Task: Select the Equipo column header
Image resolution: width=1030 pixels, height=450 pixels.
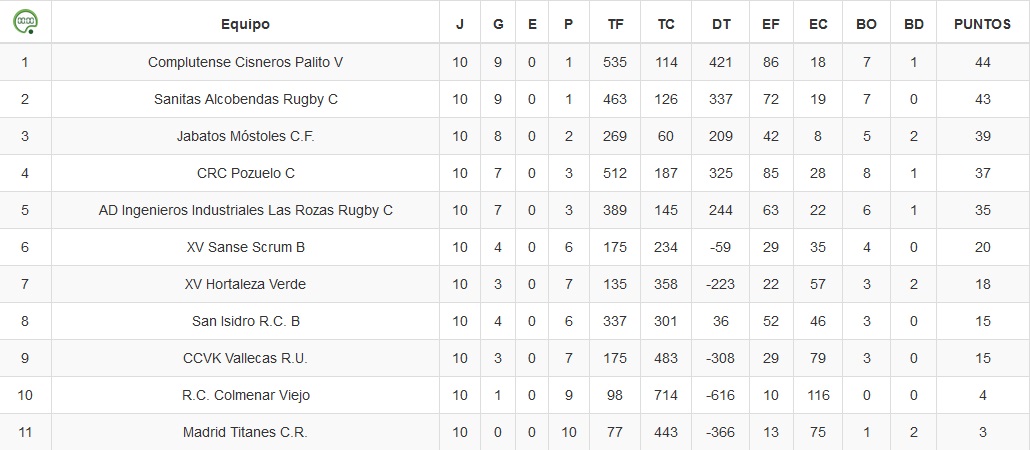Action: (x=245, y=24)
